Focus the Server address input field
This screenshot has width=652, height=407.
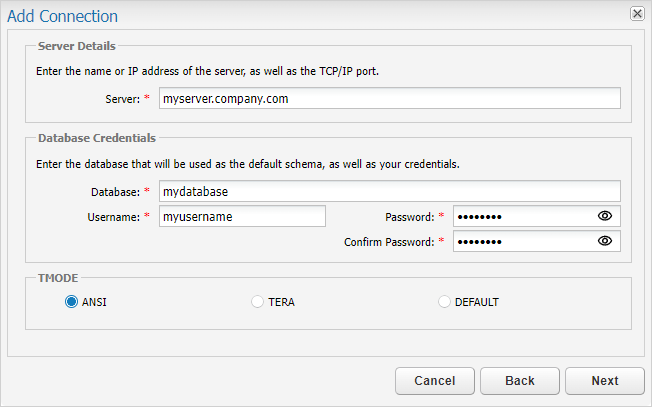[389, 98]
